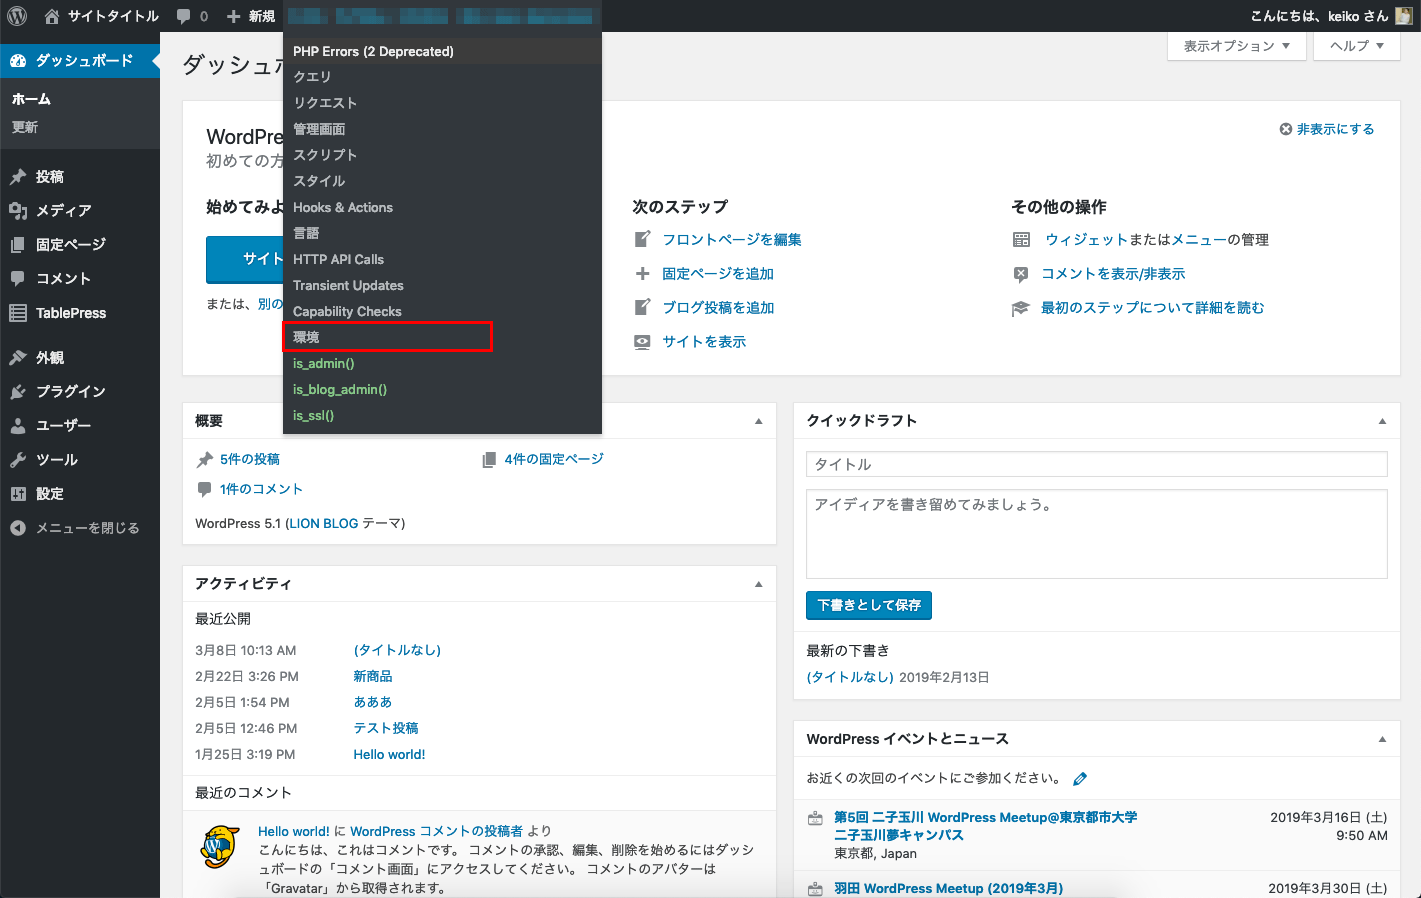1421x898 pixels.
Task: Select PHP Errors (2 Deprecated) menu item
Action: click(x=442, y=51)
